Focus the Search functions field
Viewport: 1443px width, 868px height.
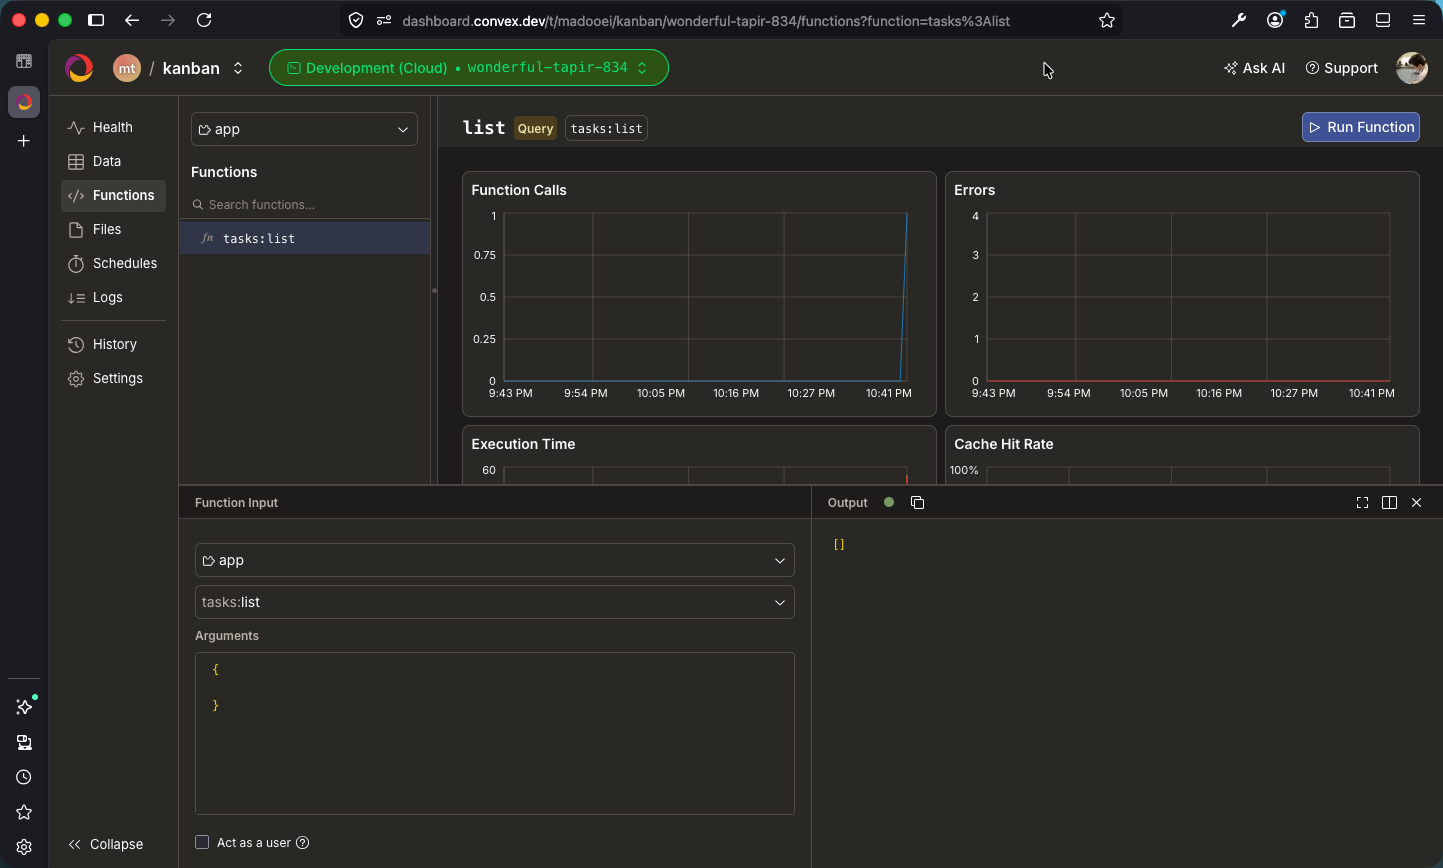(x=304, y=204)
